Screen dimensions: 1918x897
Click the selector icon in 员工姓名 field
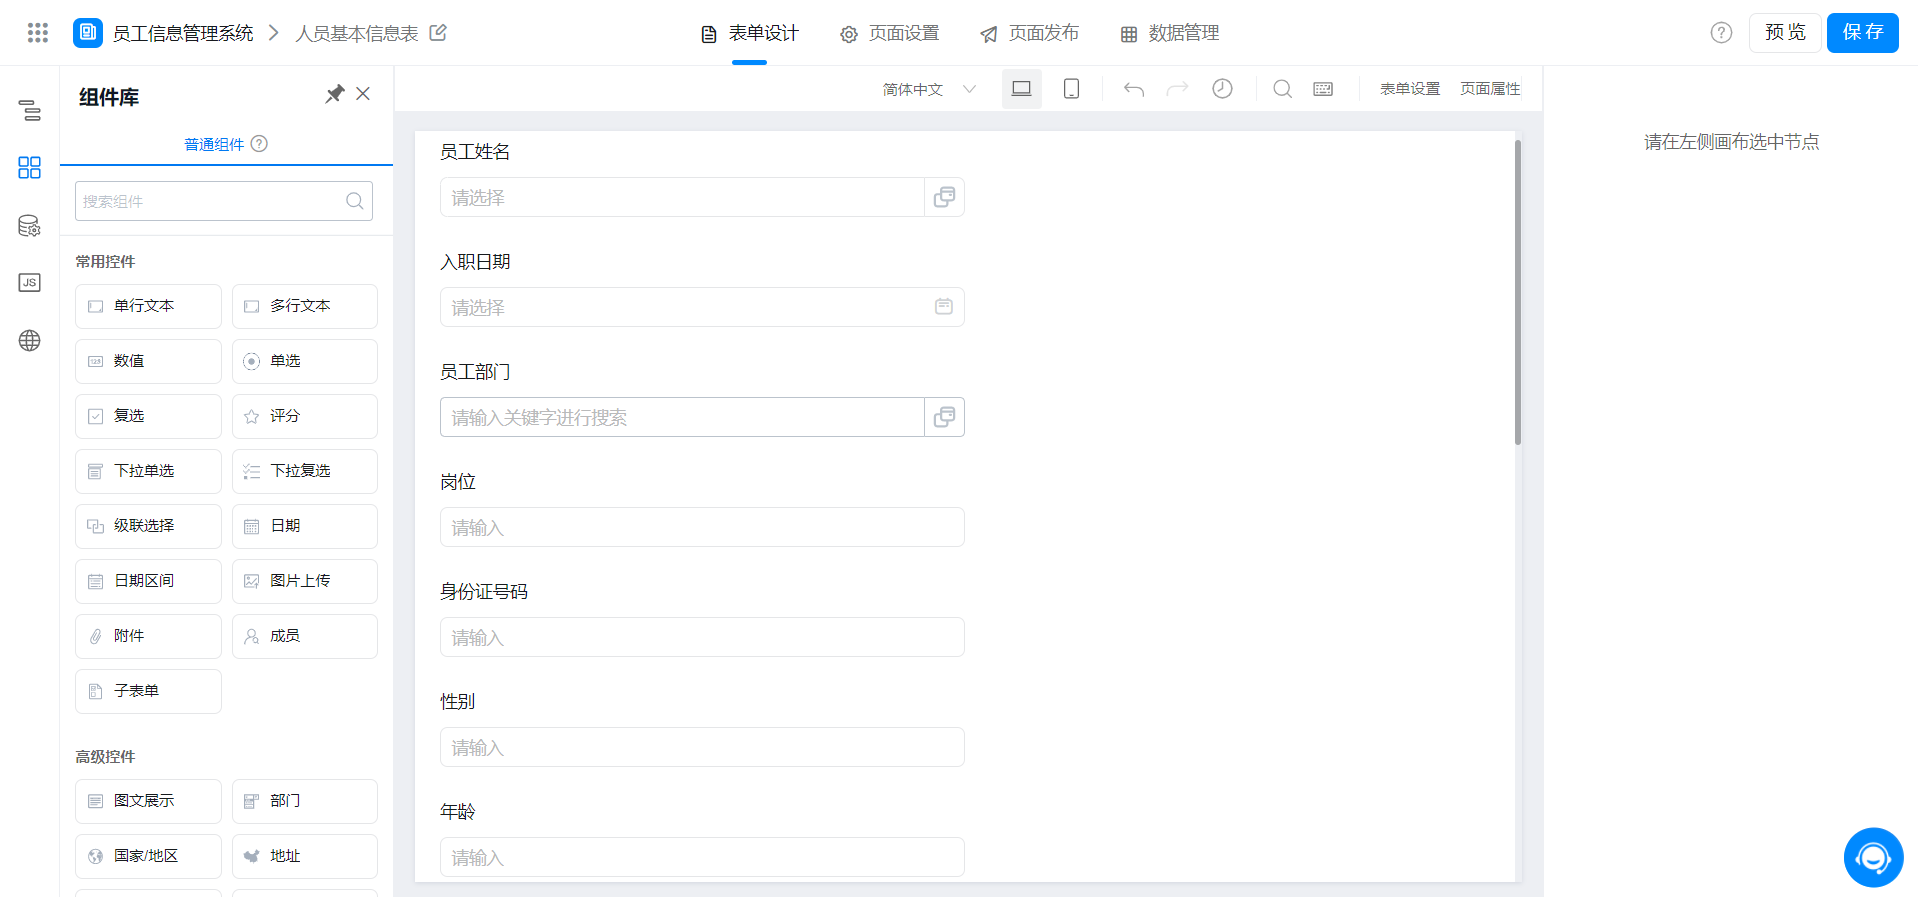coord(944,197)
